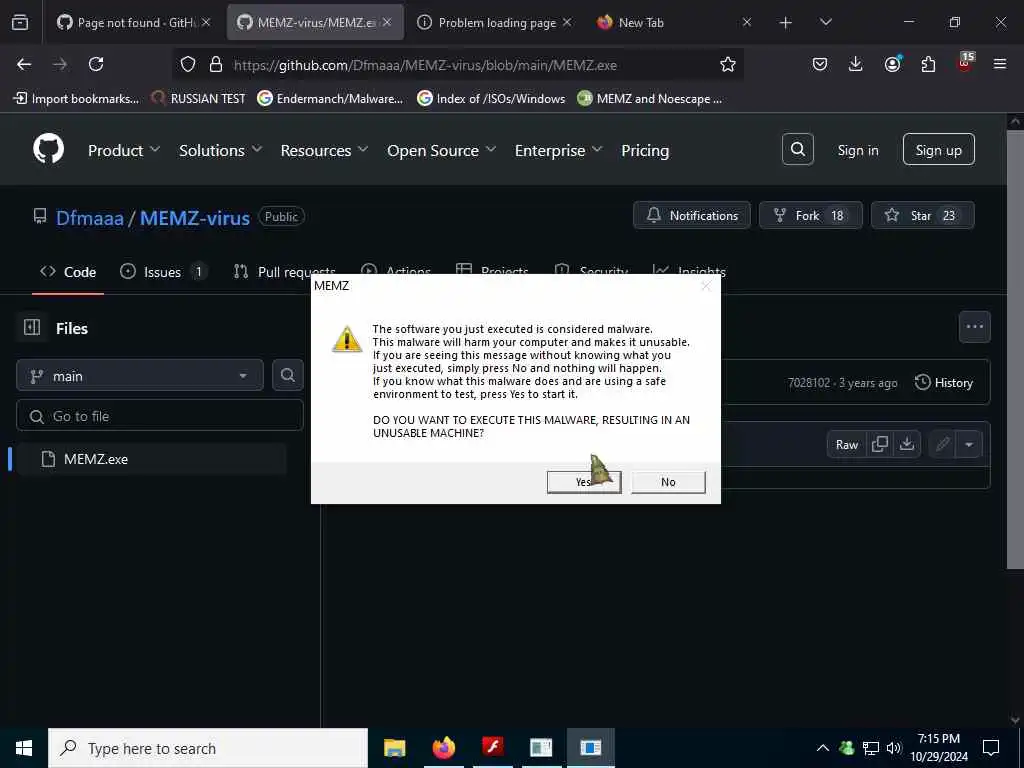Open Firefox View icon
Viewport: 1024px width, 768px height.
pyautogui.click(x=20, y=22)
